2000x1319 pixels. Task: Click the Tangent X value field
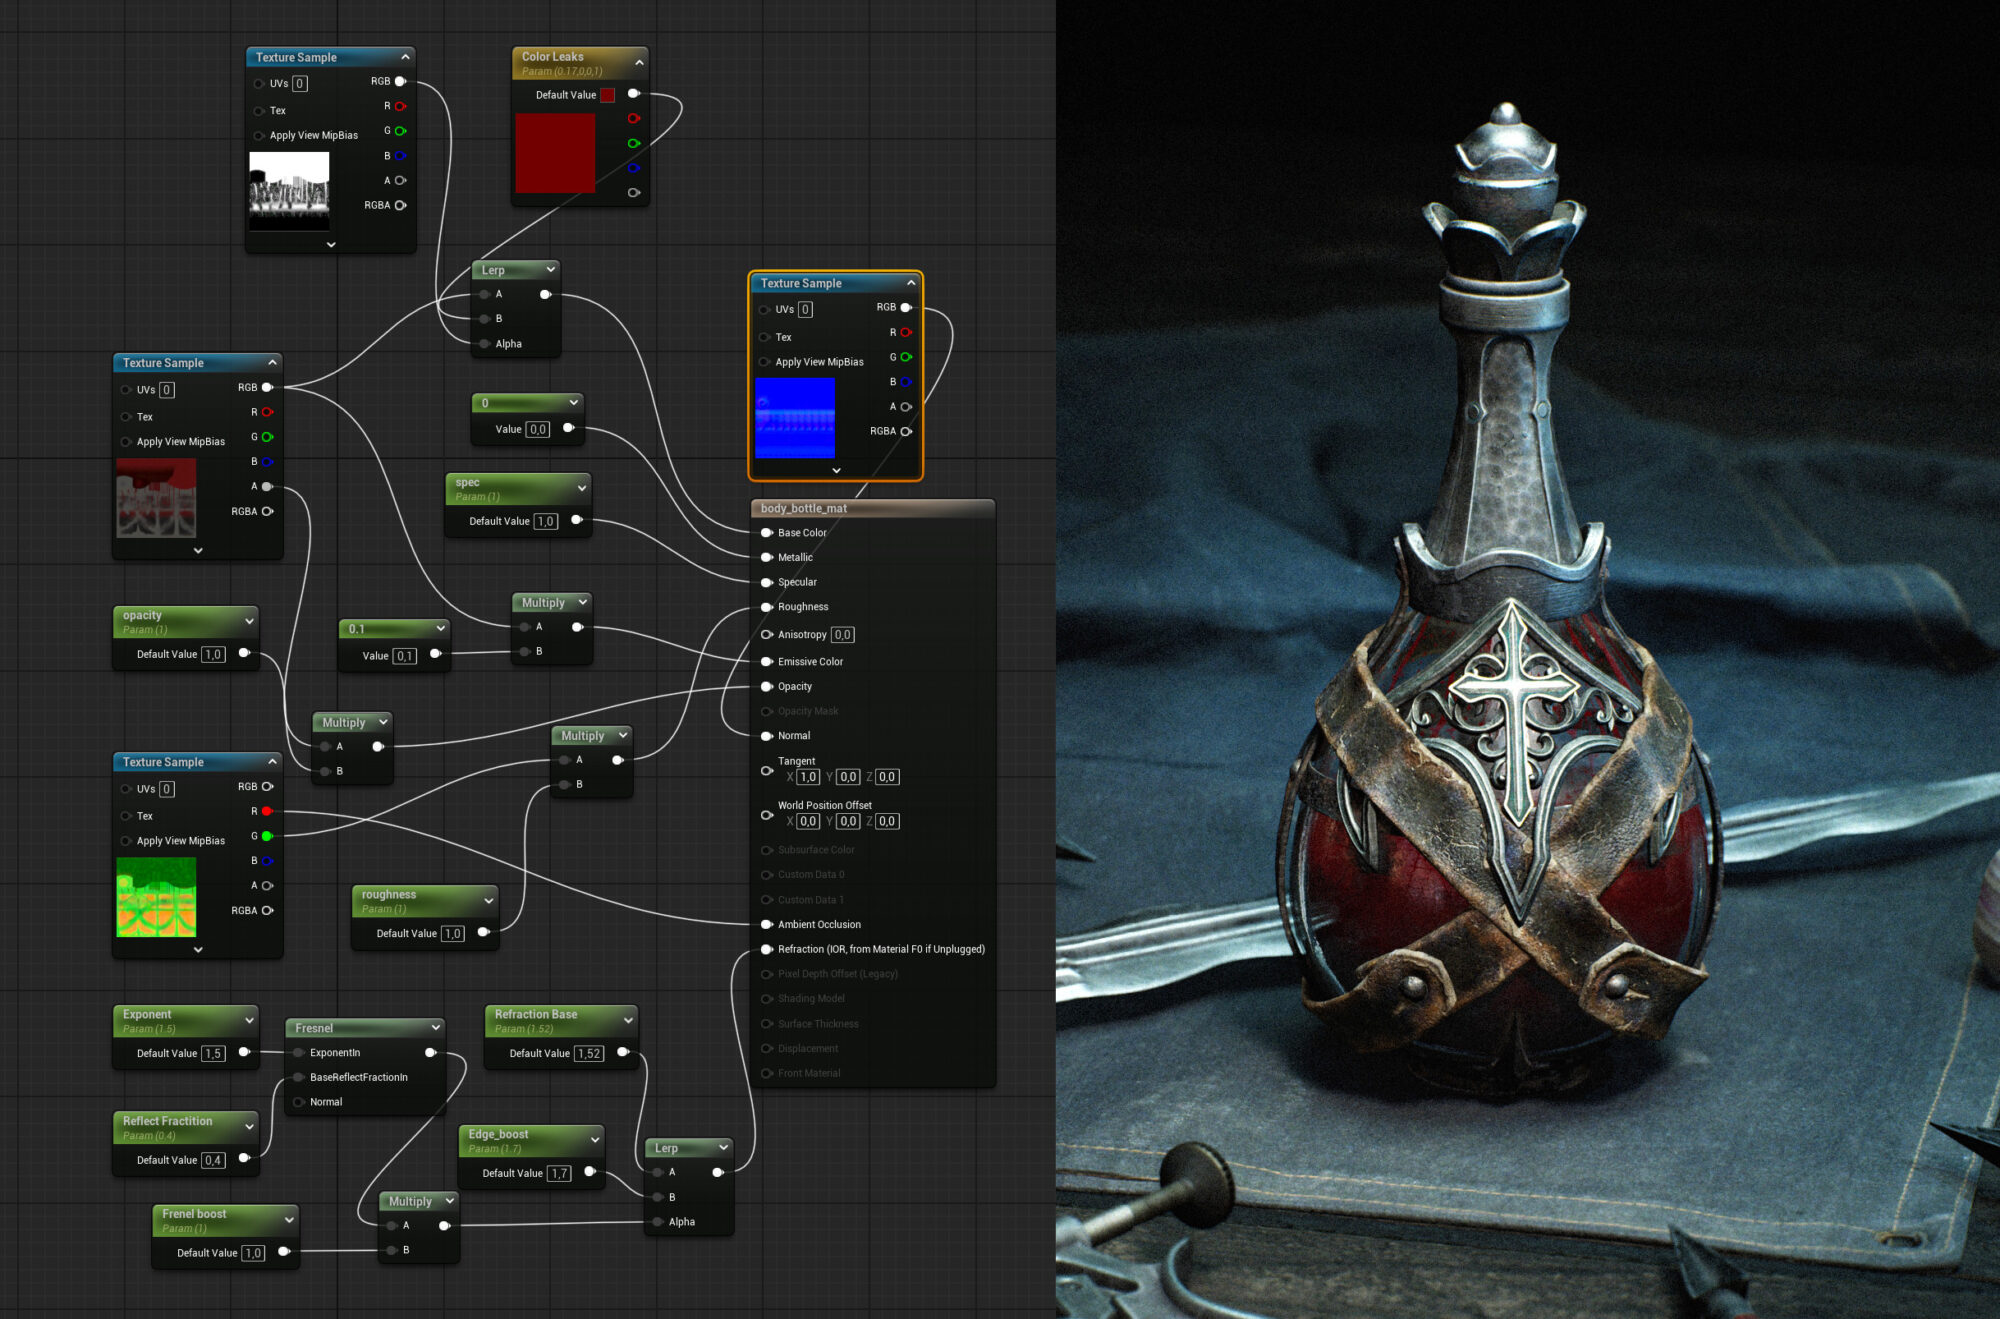click(808, 777)
